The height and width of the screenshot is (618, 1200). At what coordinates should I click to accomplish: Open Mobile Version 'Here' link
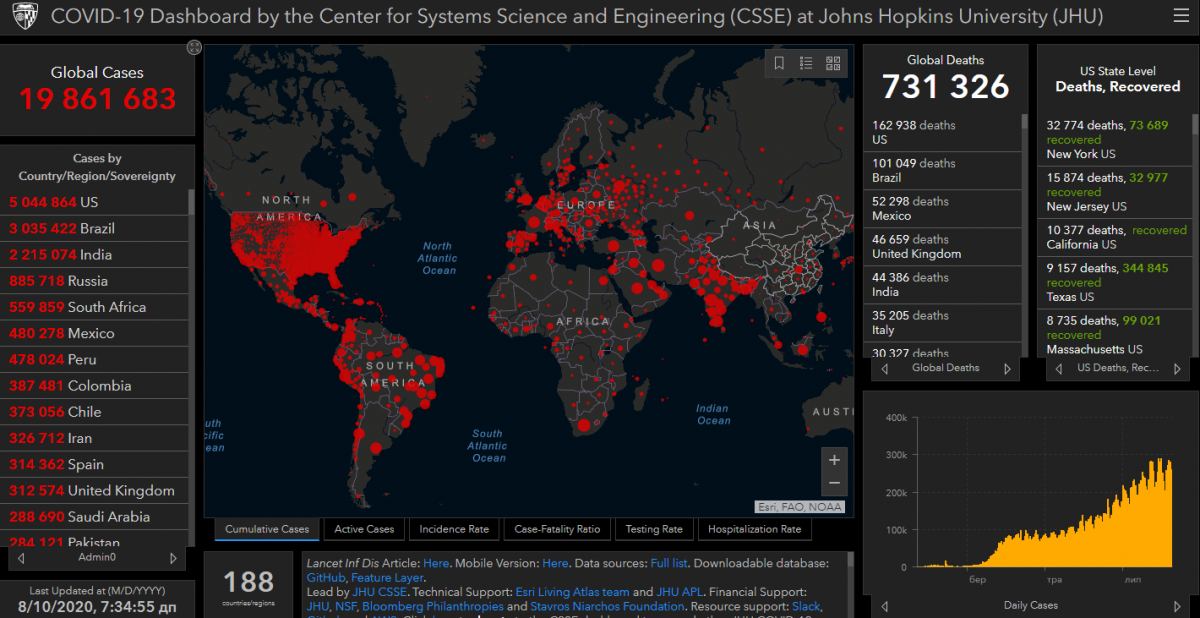pyautogui.click(x=555, y=563)
